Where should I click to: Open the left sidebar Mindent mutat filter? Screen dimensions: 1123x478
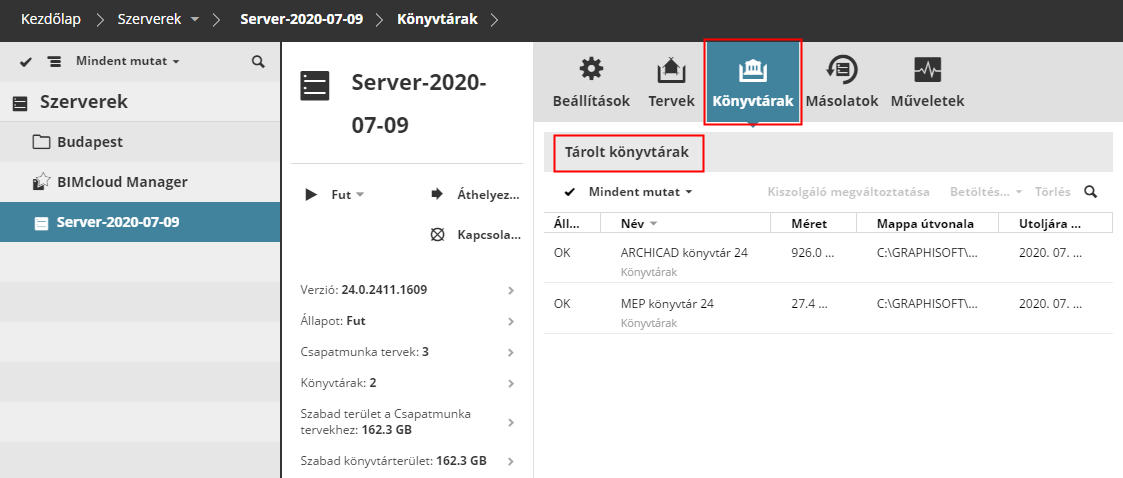127,62
